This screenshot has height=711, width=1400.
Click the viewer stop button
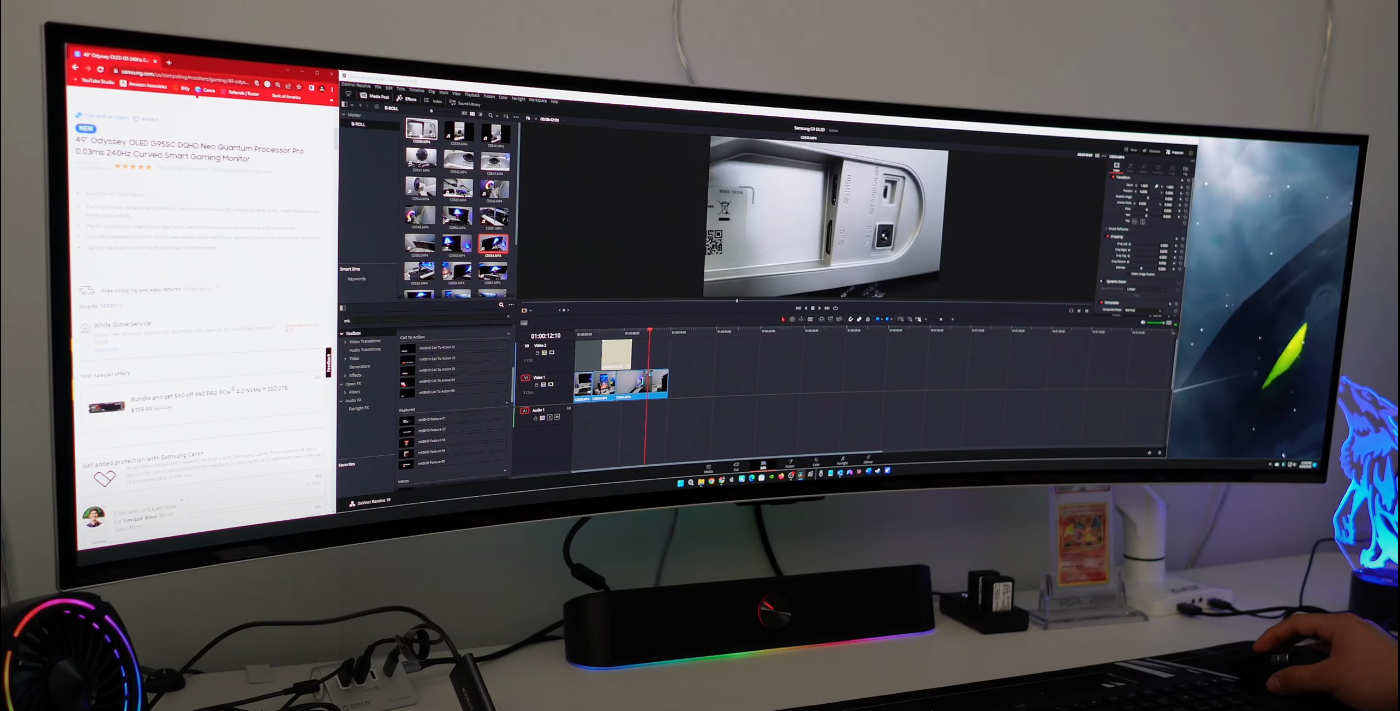[x=812, y=307]
